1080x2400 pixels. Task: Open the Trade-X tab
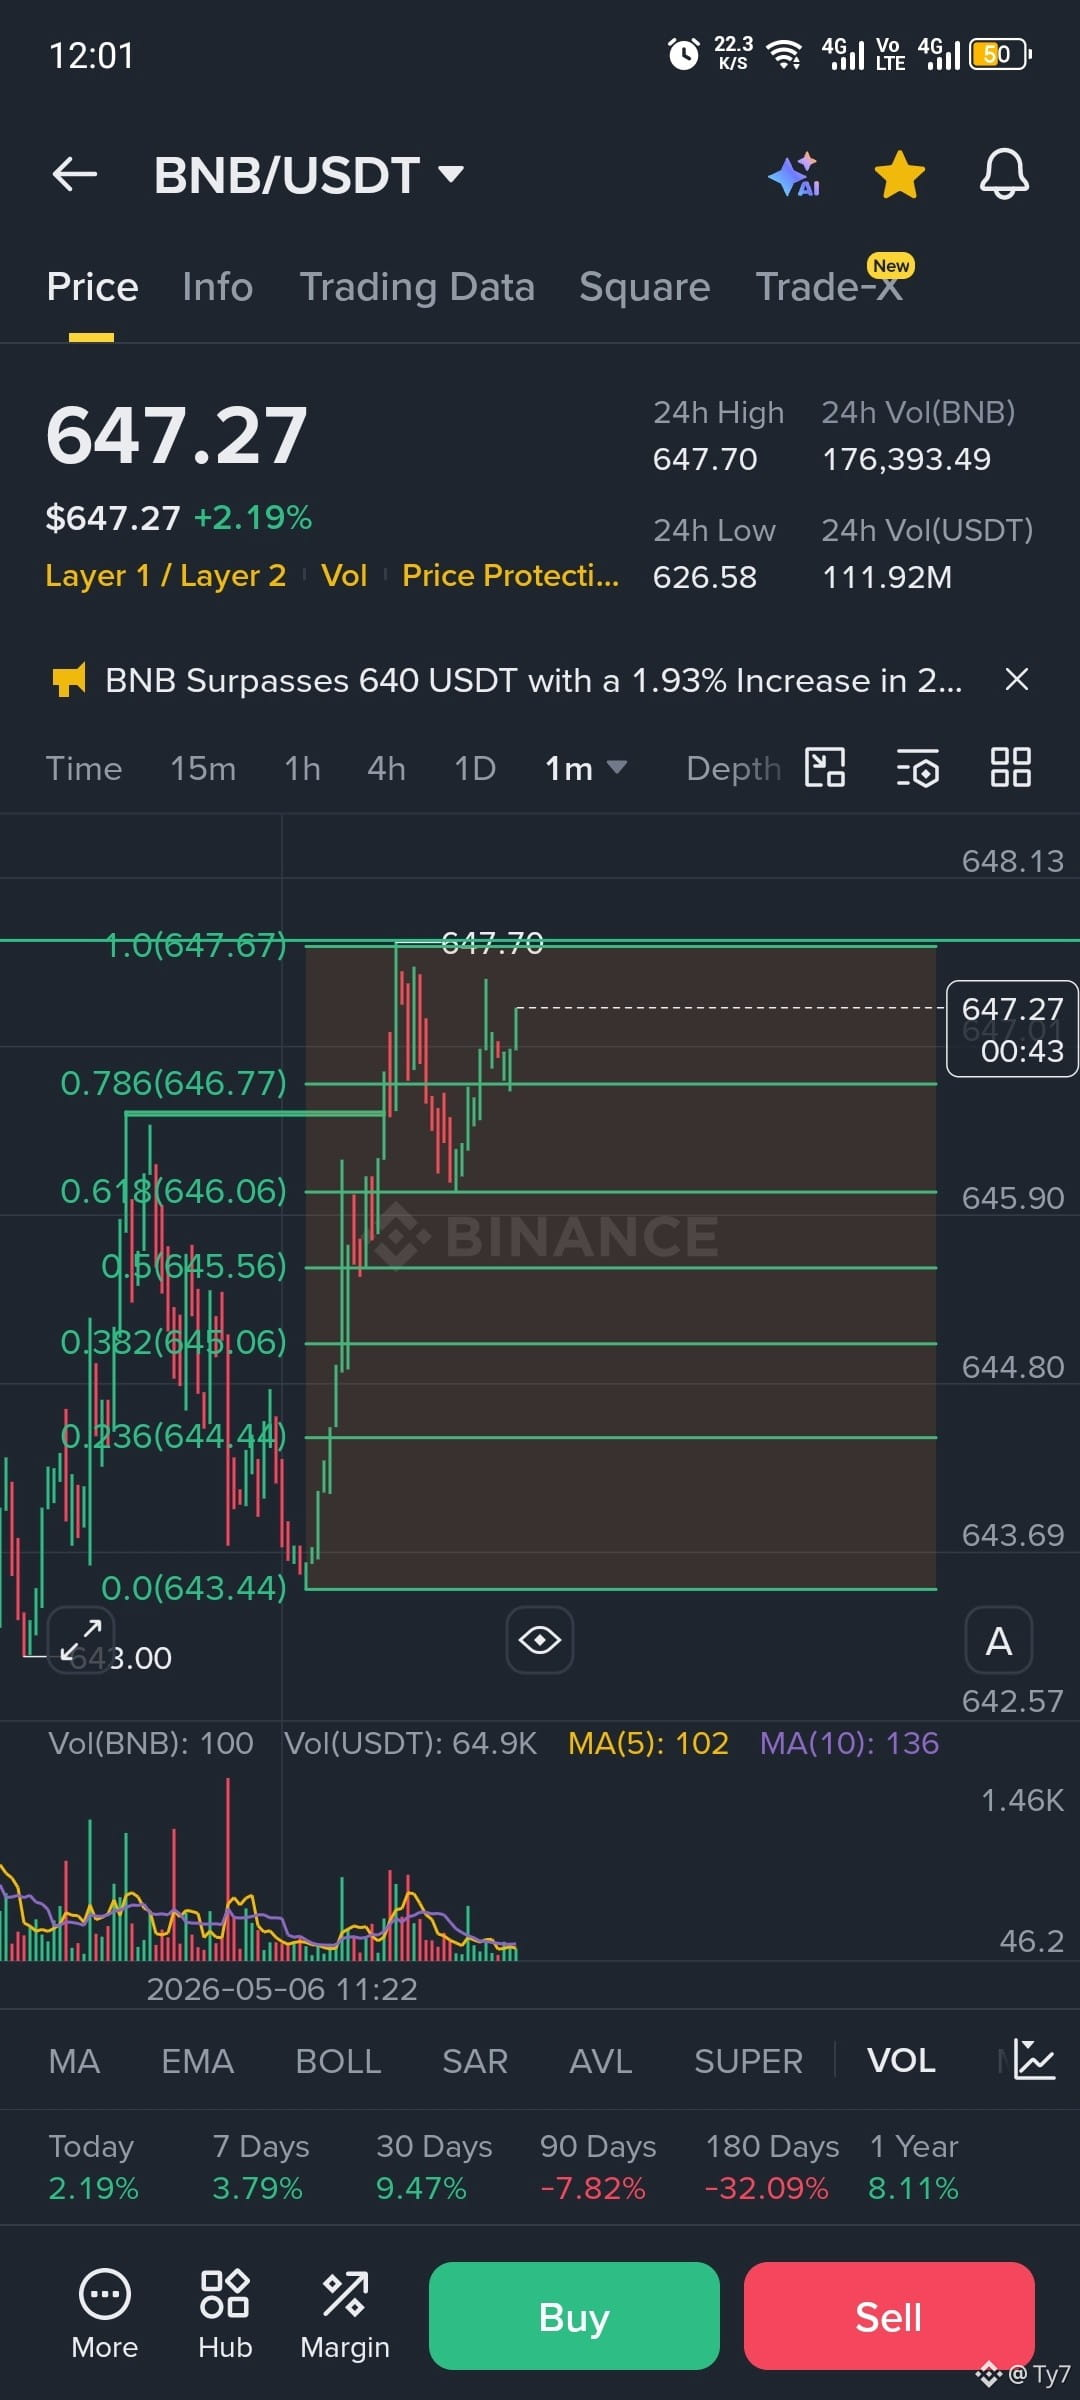pos(829,287)
